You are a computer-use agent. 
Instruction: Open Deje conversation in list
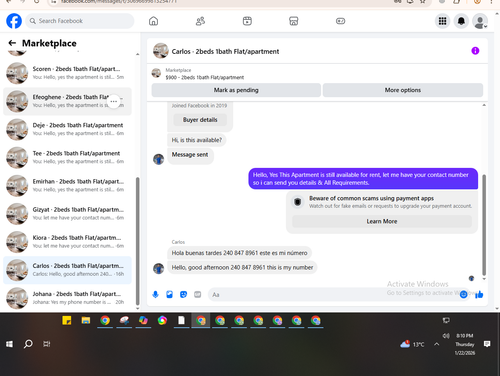[67, 129]
